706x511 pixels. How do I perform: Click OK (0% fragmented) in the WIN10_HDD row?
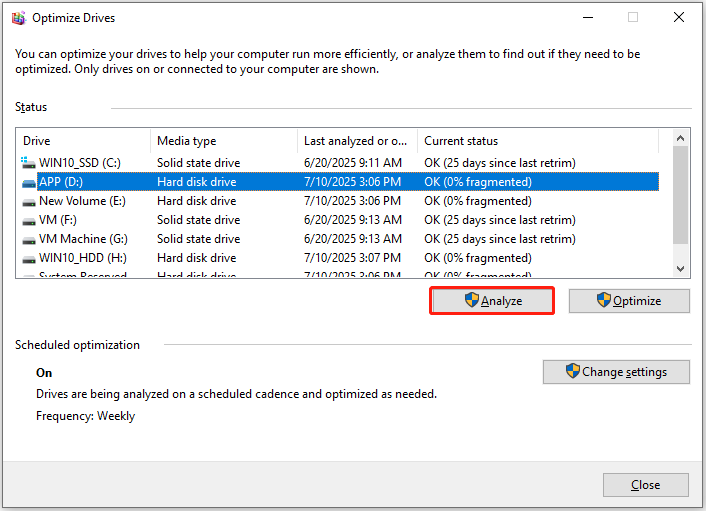[x=478, y=258]
